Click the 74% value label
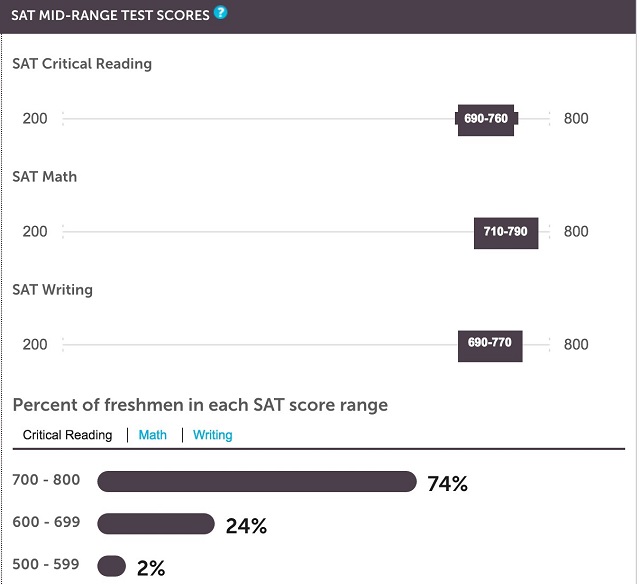Image resolution: width=640 pixels, height=584 pixels. click(447, 484)
